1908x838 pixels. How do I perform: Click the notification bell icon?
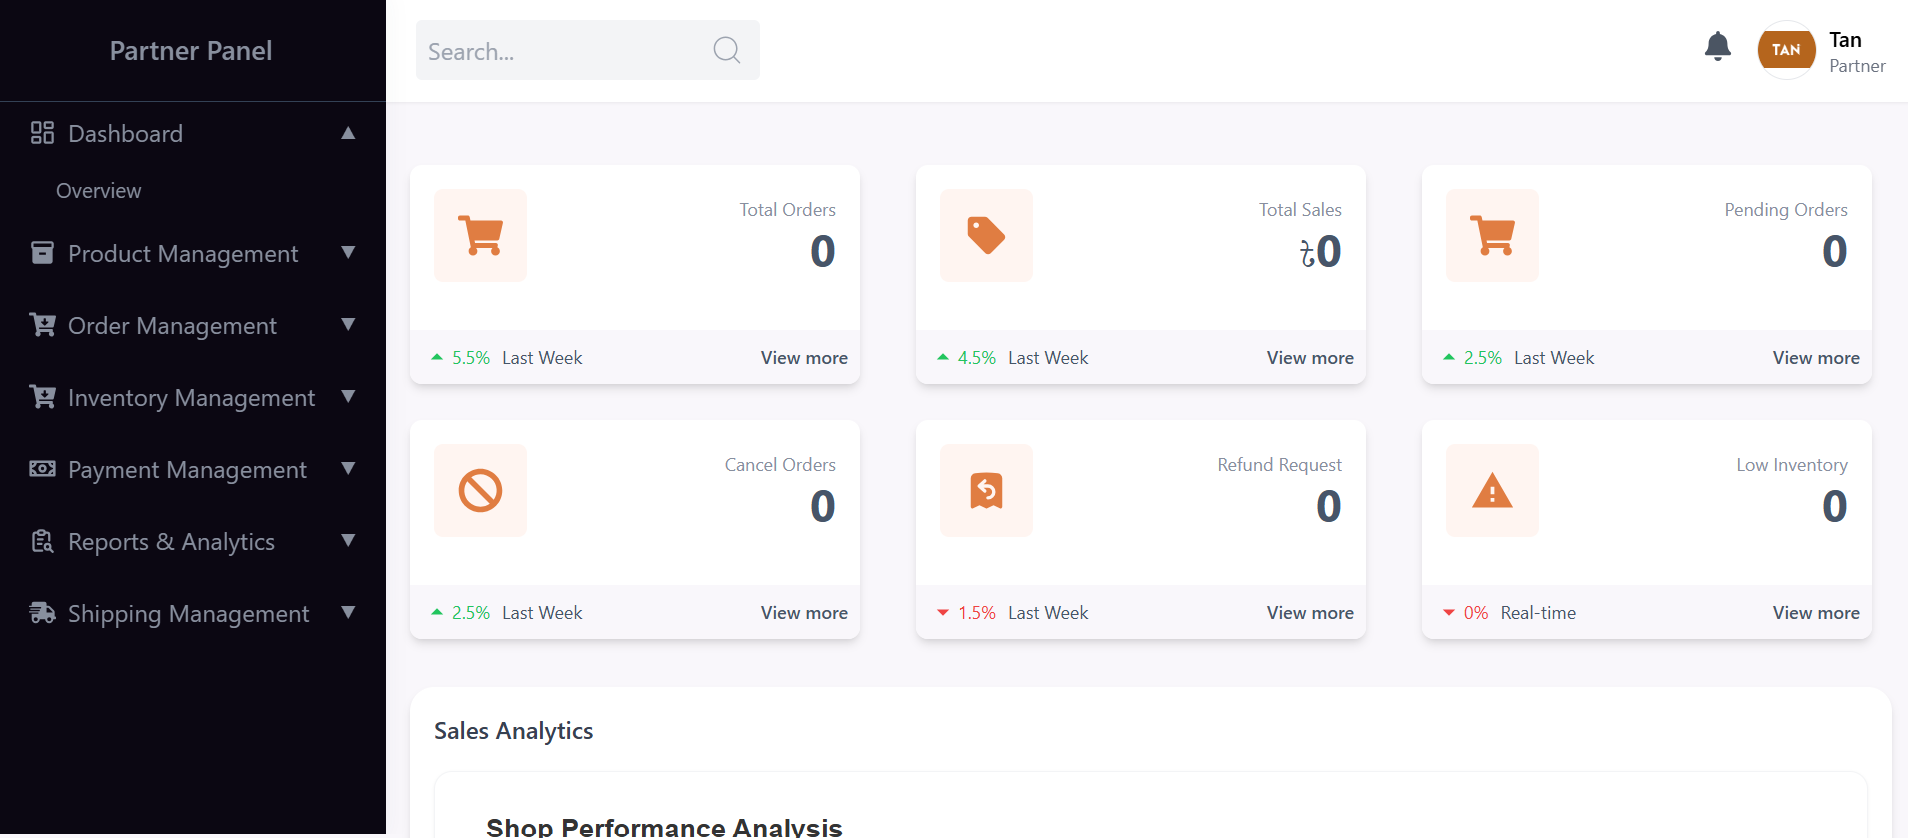pyautogui.click(x=1718, y=46)
